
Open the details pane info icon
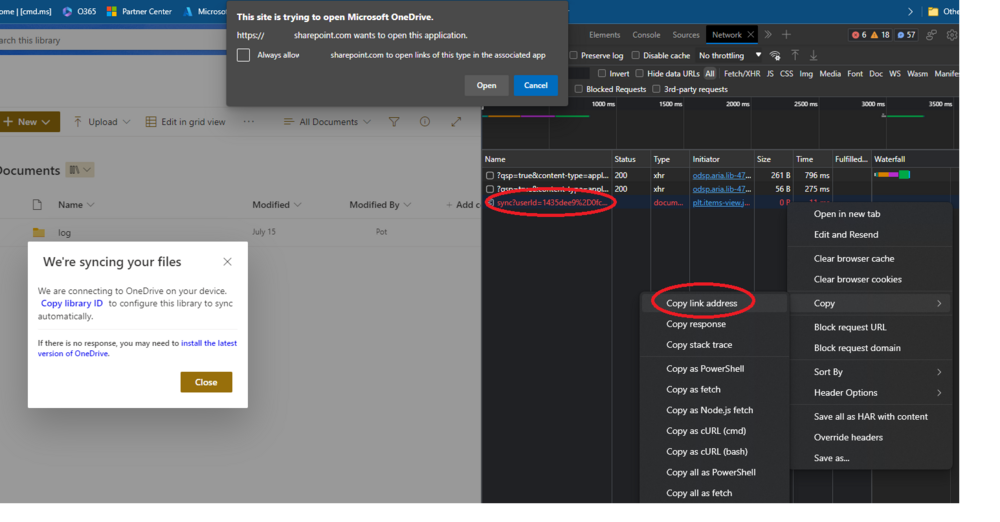pyautogui.click(x=425, y=122)
